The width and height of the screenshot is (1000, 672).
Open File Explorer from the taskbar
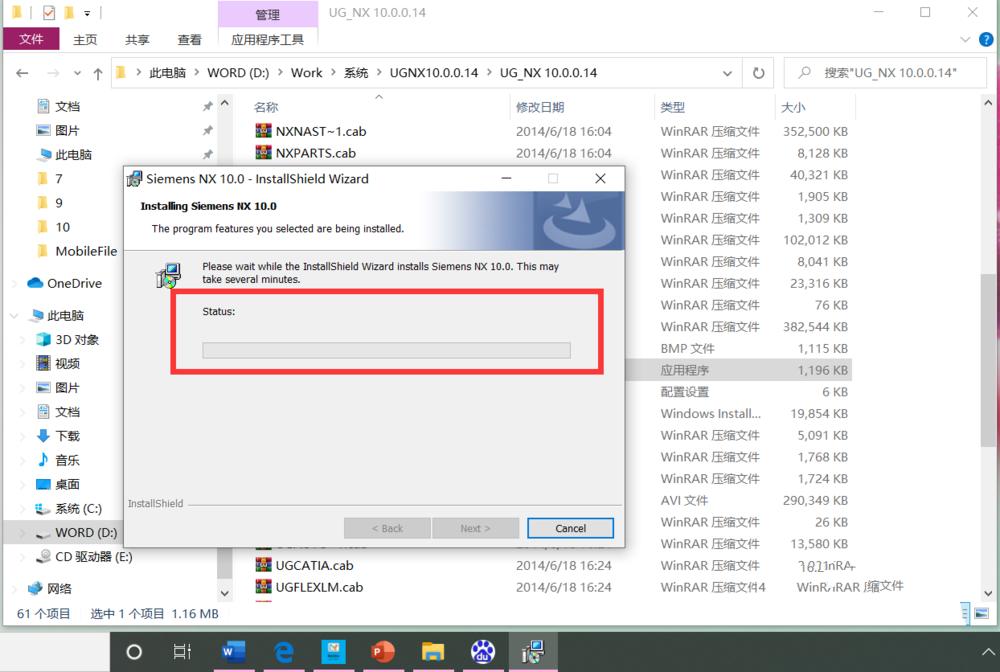coord(433,653)
